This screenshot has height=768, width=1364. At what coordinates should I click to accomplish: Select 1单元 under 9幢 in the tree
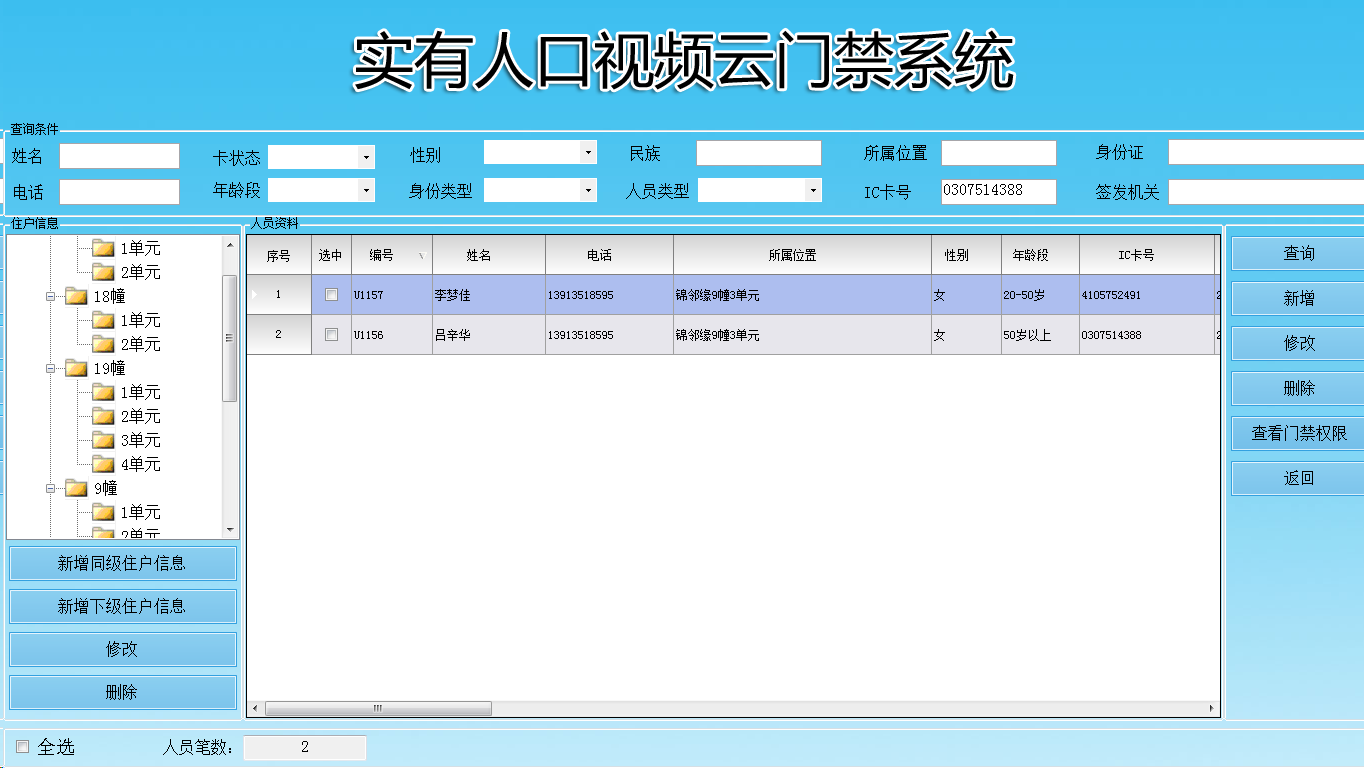tap(140, 512)
